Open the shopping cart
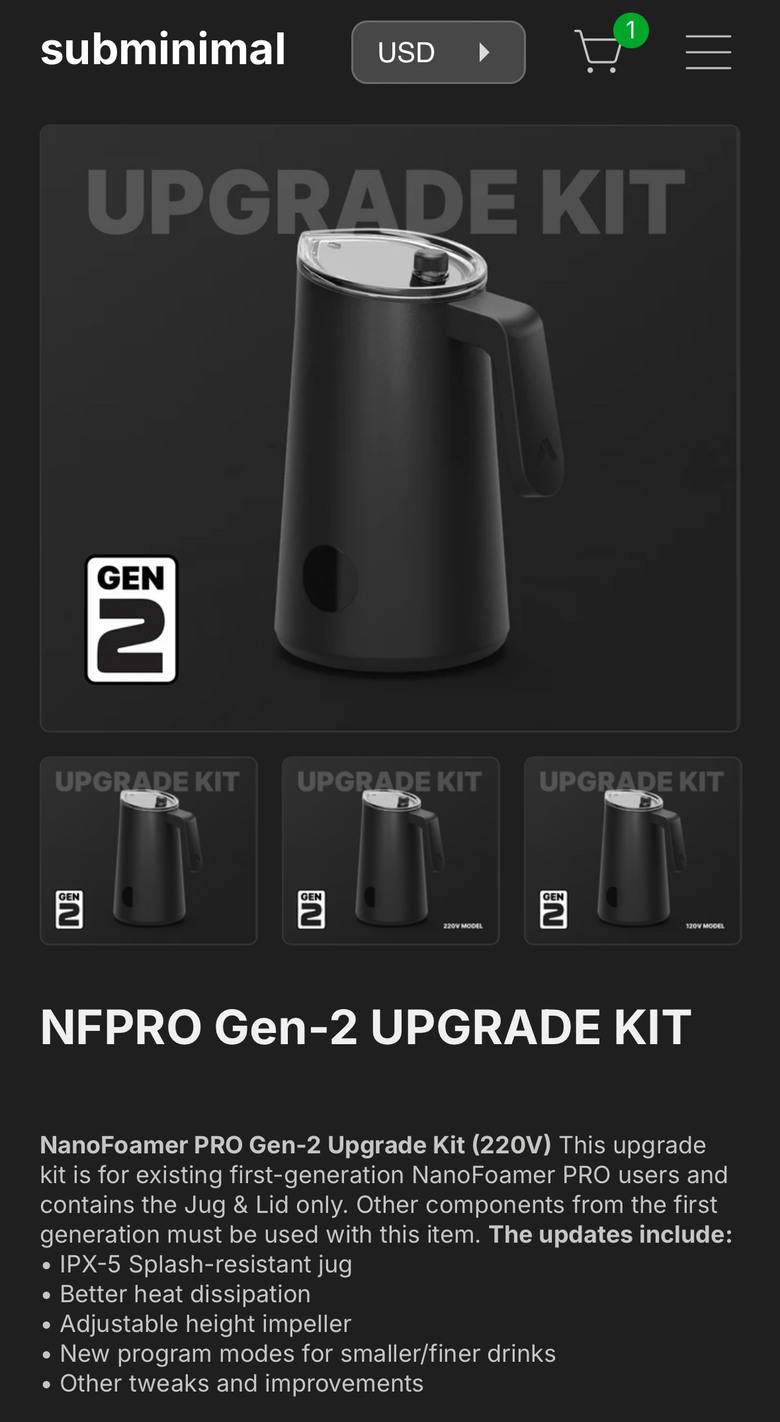 coord(599,51)
